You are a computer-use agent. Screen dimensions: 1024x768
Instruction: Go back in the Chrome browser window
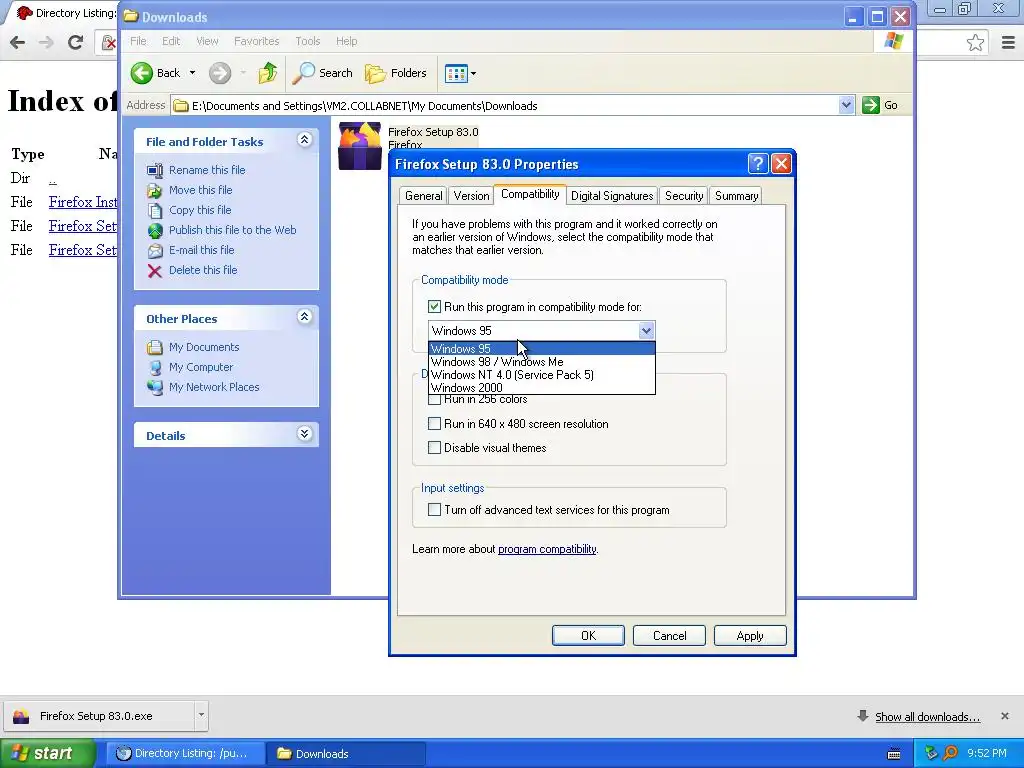[18, 42]
